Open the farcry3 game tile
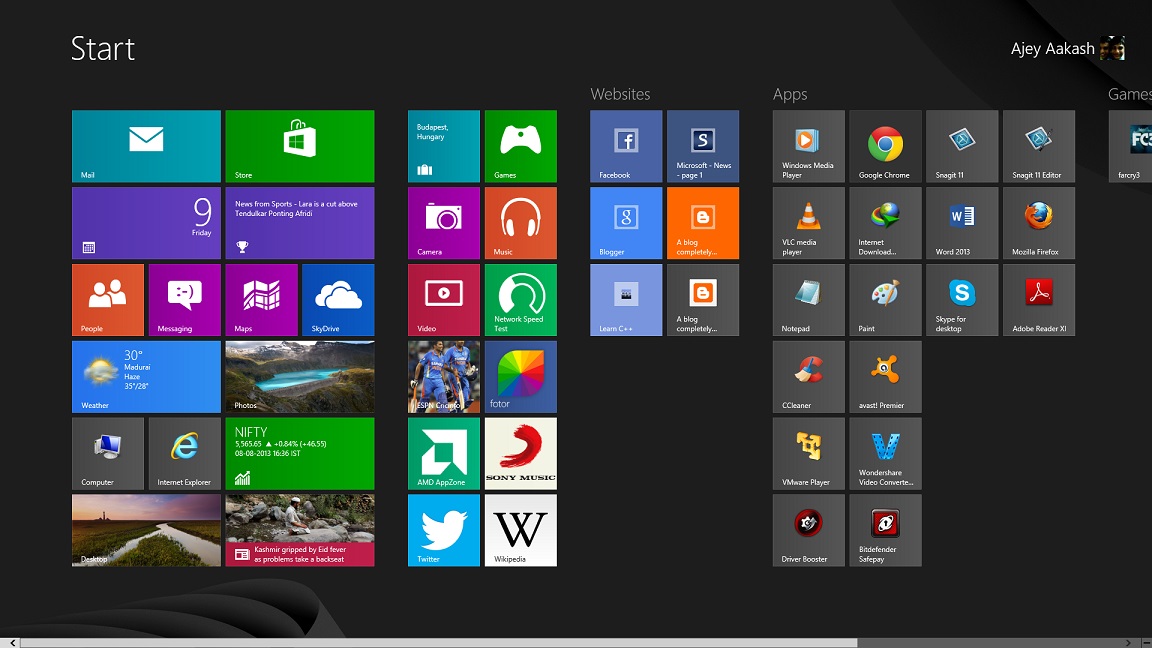This screenshot has width=1152, height=648. 1131,146
